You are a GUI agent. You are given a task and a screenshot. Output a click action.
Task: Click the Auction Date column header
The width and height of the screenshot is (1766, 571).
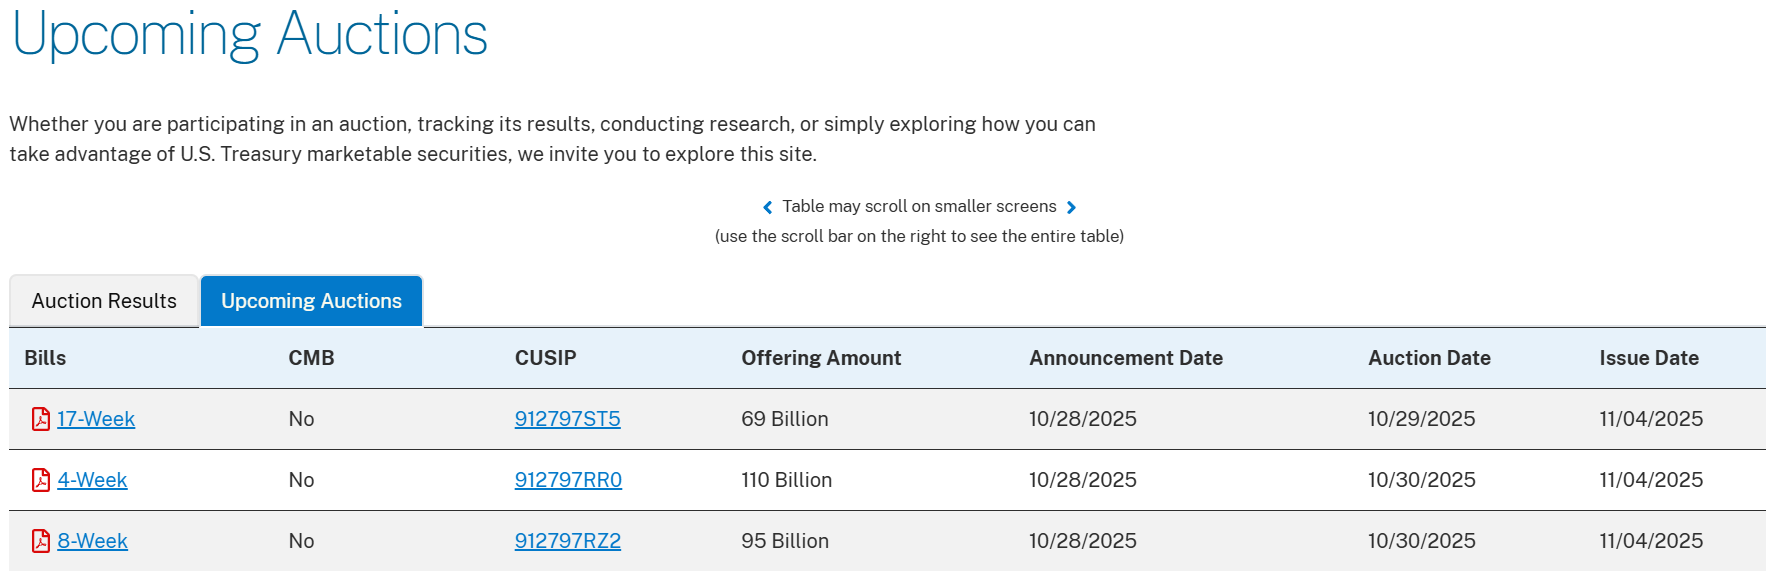point(1429,358)
